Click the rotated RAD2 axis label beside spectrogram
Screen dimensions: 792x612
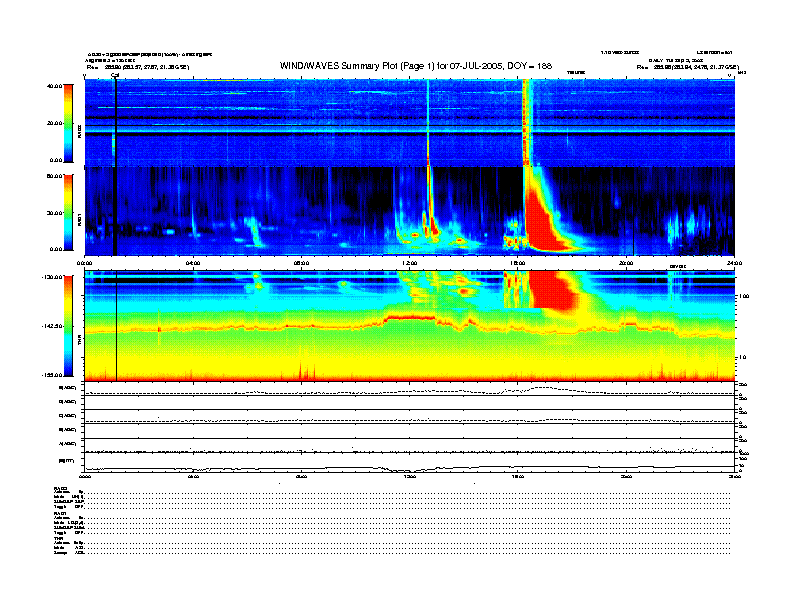[x=79, y=132]
